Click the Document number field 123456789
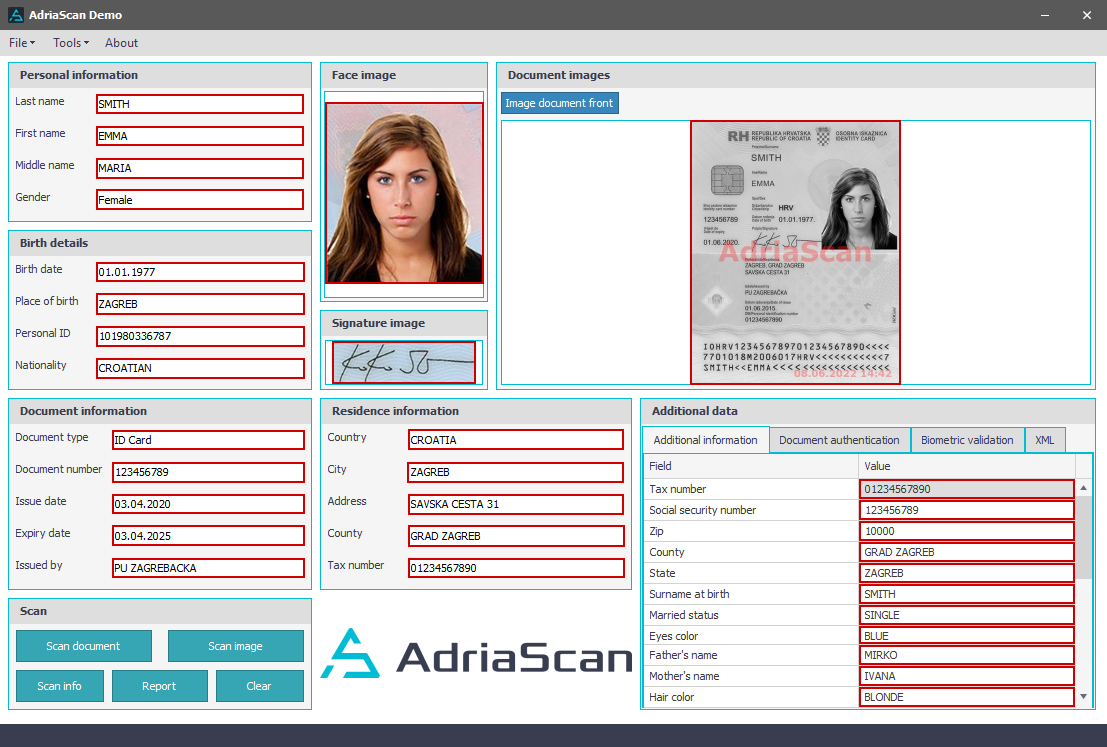The image size is (1107, 747). click(208, 472)
